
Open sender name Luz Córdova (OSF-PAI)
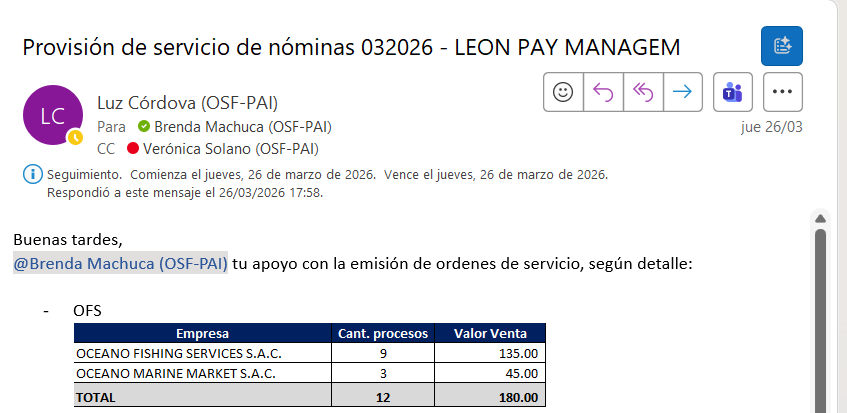coord(187,102)
